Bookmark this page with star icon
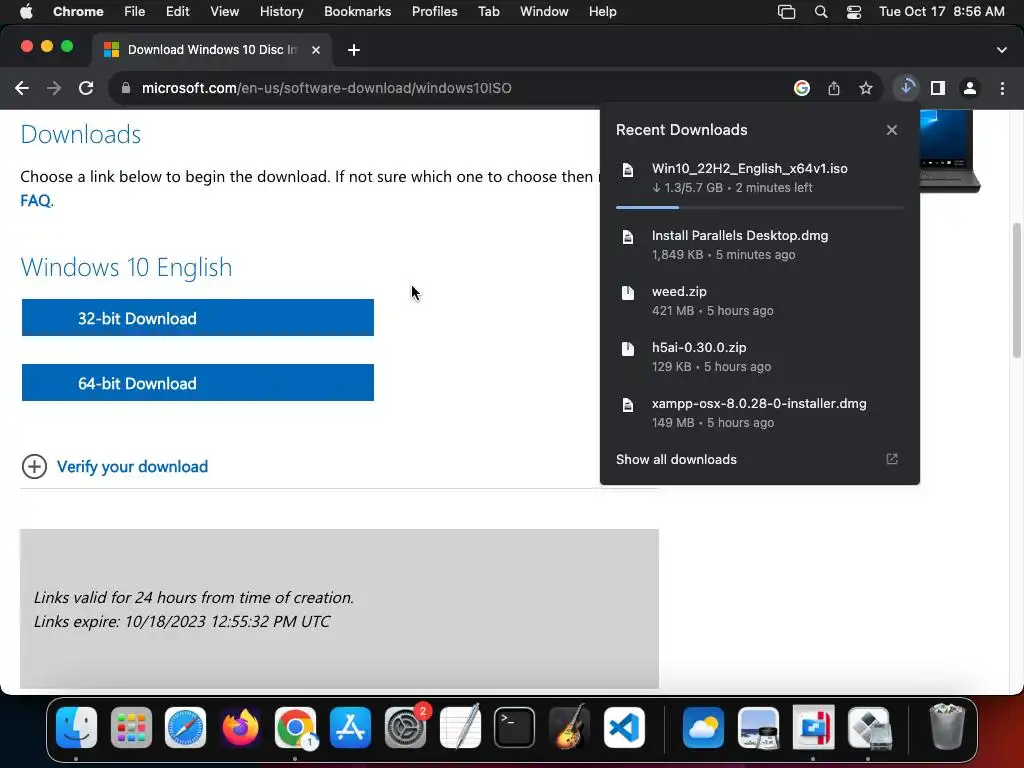The width and height of the screenshot is (1024, 768). point(866,88)
